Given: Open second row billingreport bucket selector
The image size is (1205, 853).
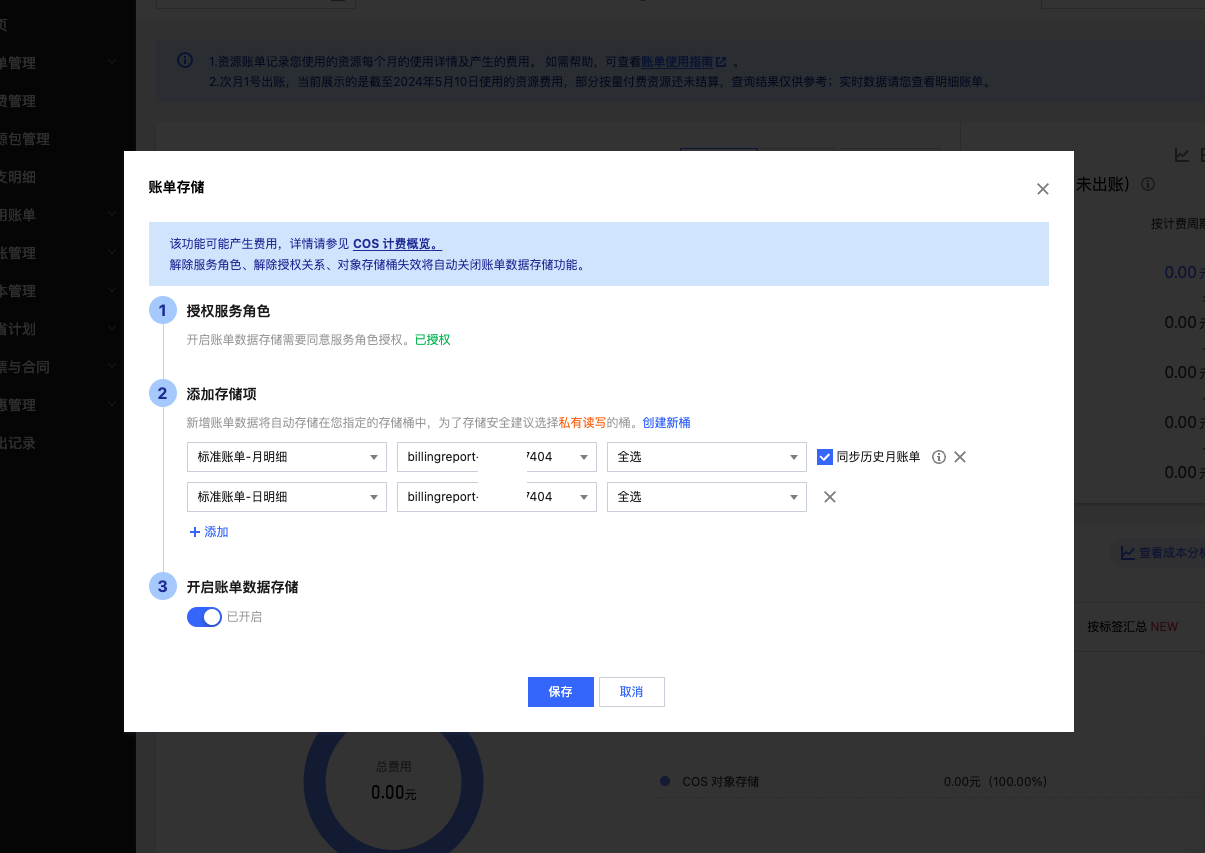Looking at the screenshot, I should click(x=496, y=497).
